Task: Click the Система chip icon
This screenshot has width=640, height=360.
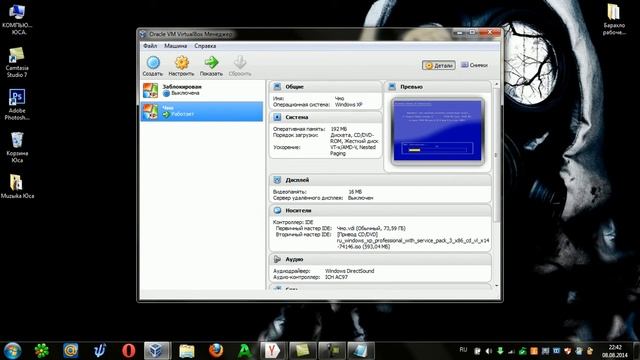Action: tap(277, 117)
